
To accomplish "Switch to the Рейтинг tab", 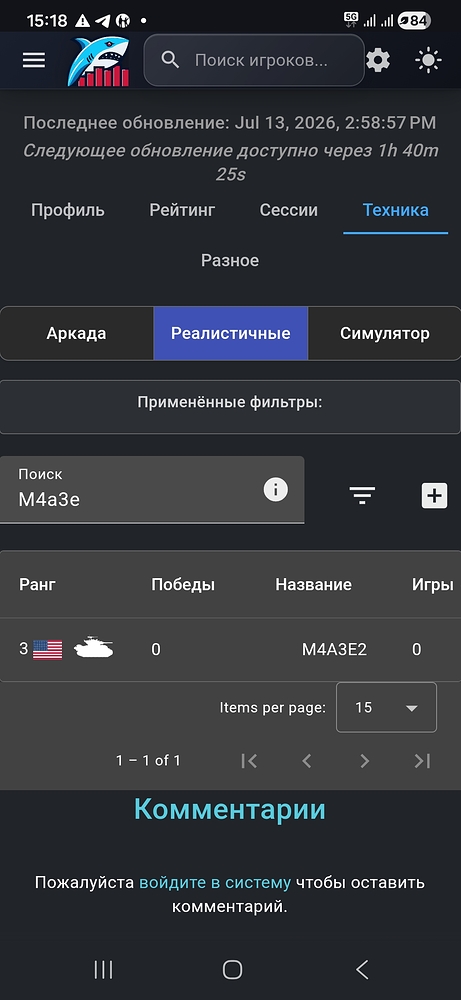I will click(182, 210).
